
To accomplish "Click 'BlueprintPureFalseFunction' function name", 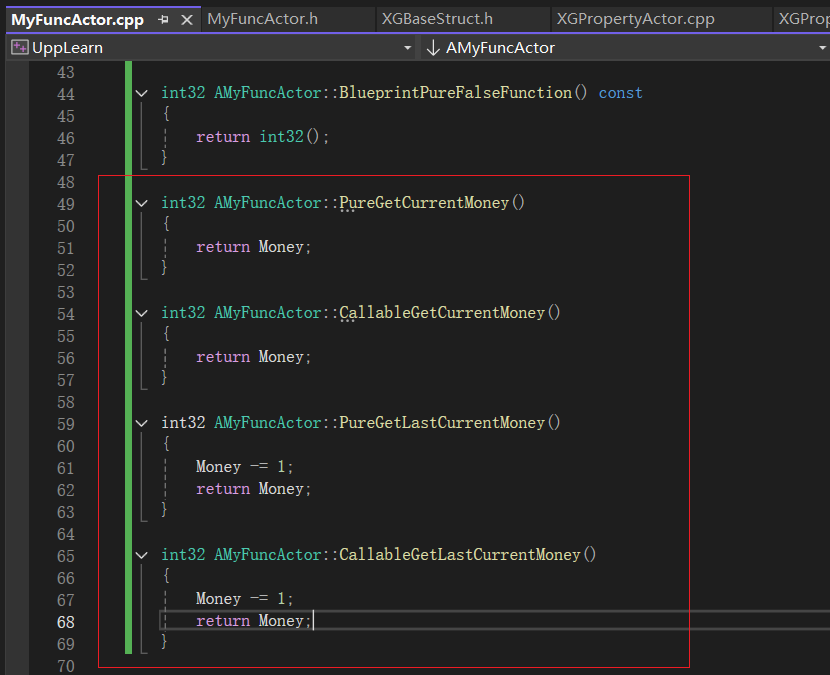I will 455,93.
